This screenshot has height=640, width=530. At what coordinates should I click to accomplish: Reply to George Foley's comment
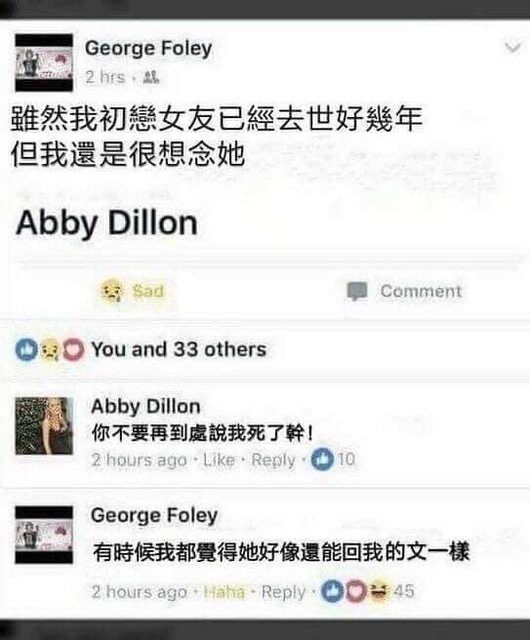pyautogui.click(x=283, y=592)
